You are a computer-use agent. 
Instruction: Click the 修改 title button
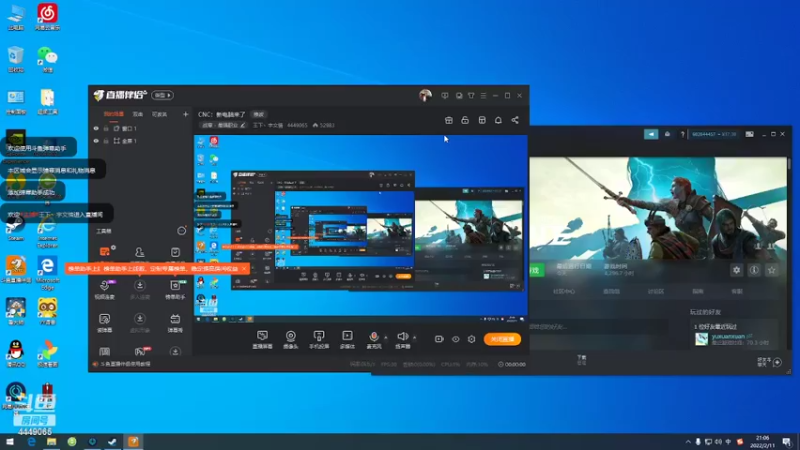click(x=259, y=114)
